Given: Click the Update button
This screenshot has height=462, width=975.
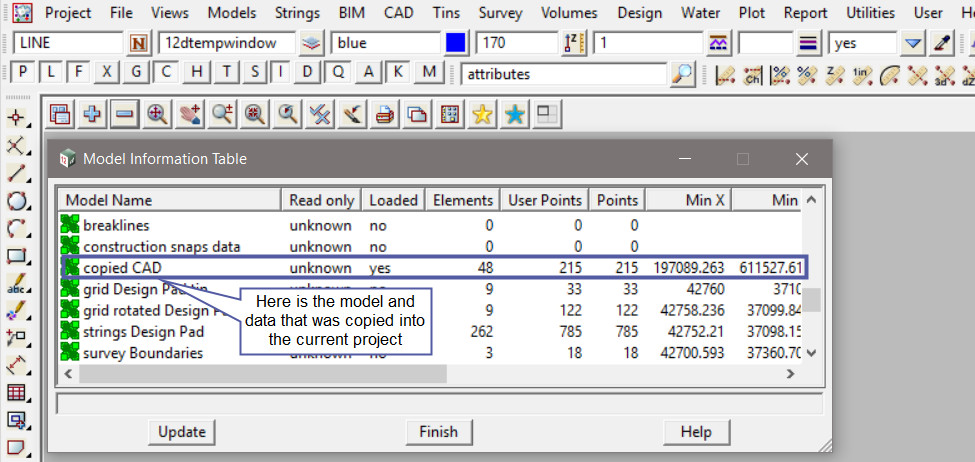Looking at the screenshot, I should point(182,432).
